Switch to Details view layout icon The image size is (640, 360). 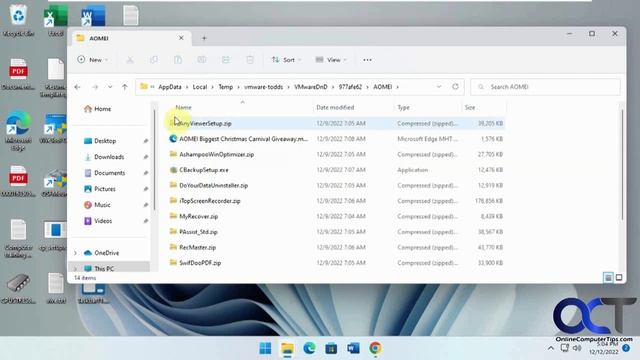point(608,278)
